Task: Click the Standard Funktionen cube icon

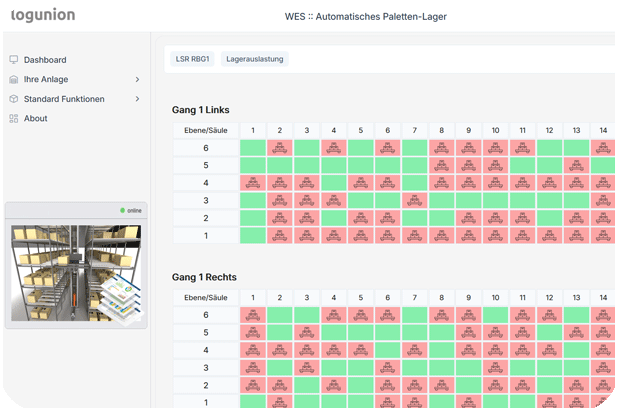Action: click(x=14, y=99)
